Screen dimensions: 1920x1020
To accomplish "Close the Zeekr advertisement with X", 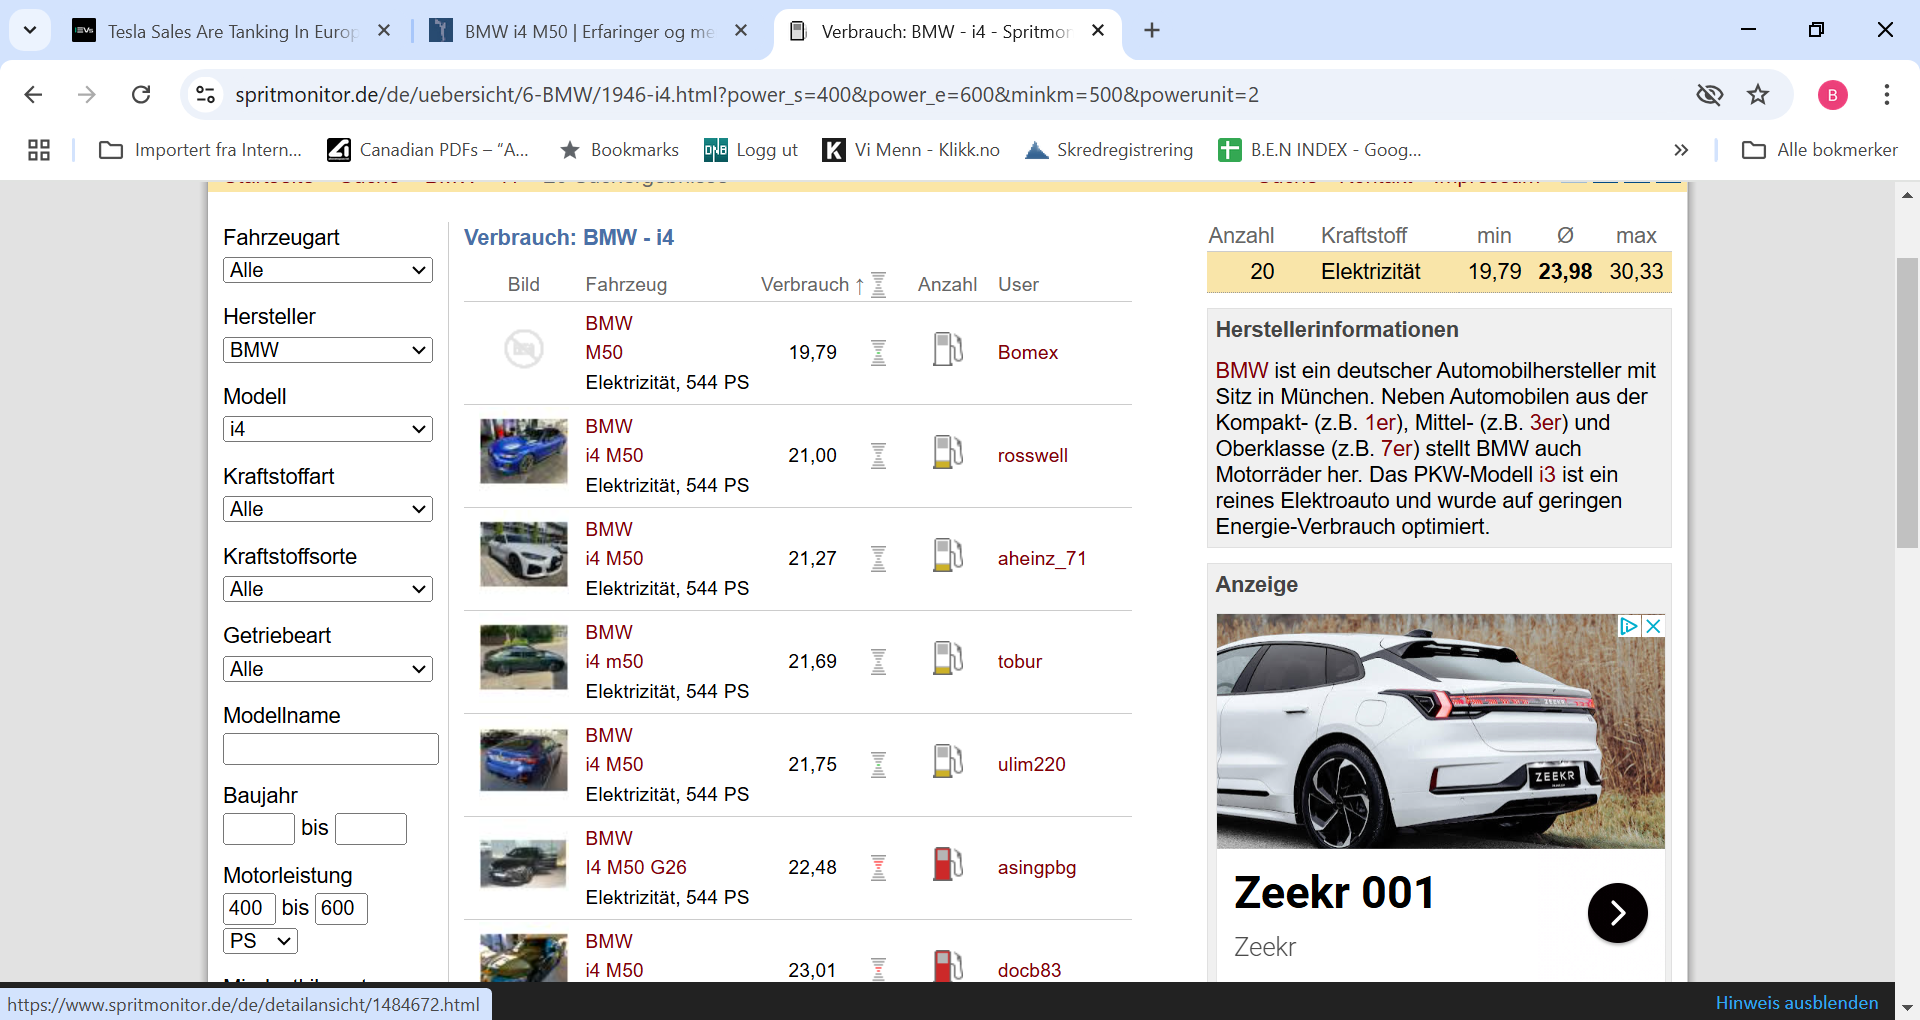I will 1654,626.
